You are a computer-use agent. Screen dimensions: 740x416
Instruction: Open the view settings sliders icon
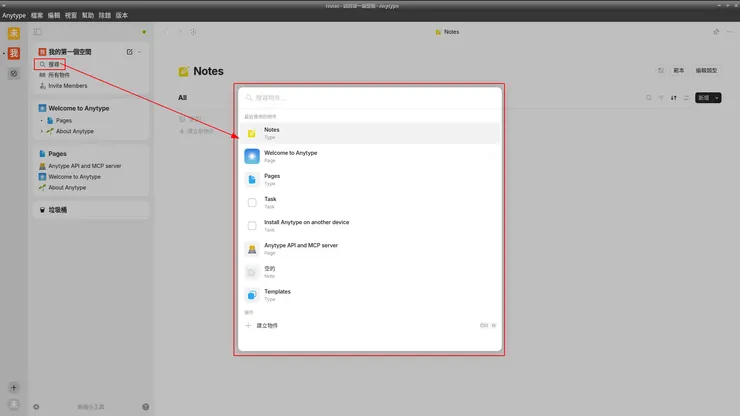click(686, 98)
